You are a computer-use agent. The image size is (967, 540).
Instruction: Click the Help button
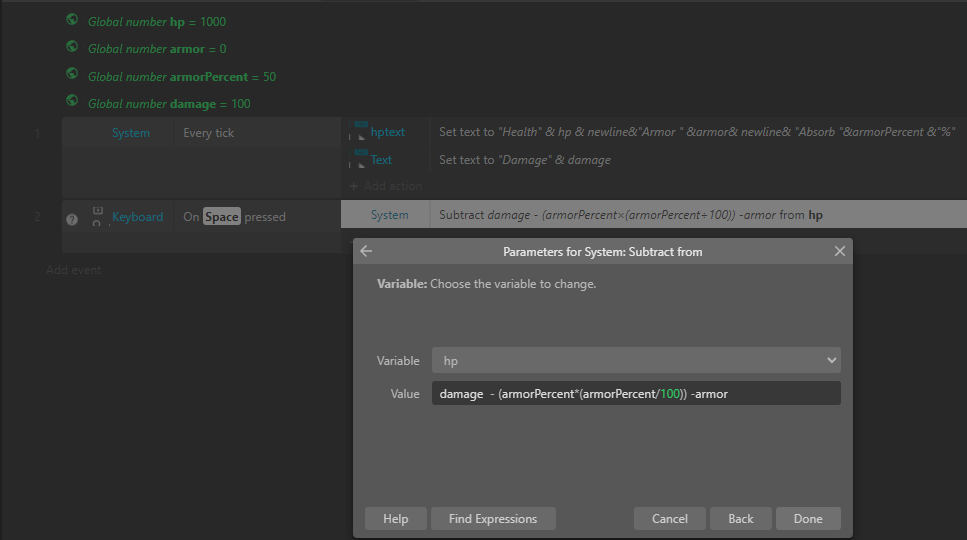[x=395, y=518]
